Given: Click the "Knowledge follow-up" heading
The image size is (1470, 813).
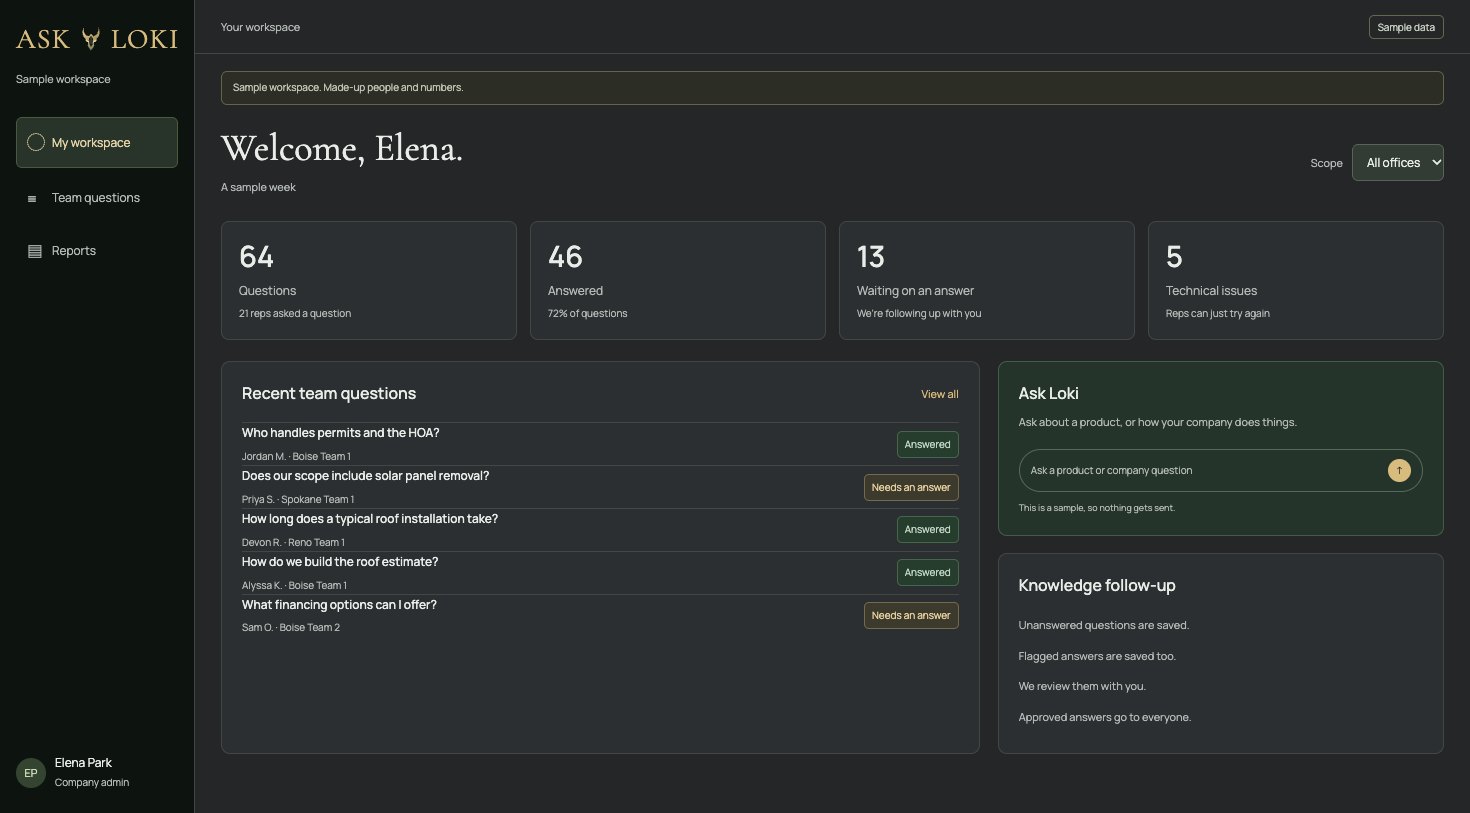Looking at the screenshot, I should tap(1097, 586).
